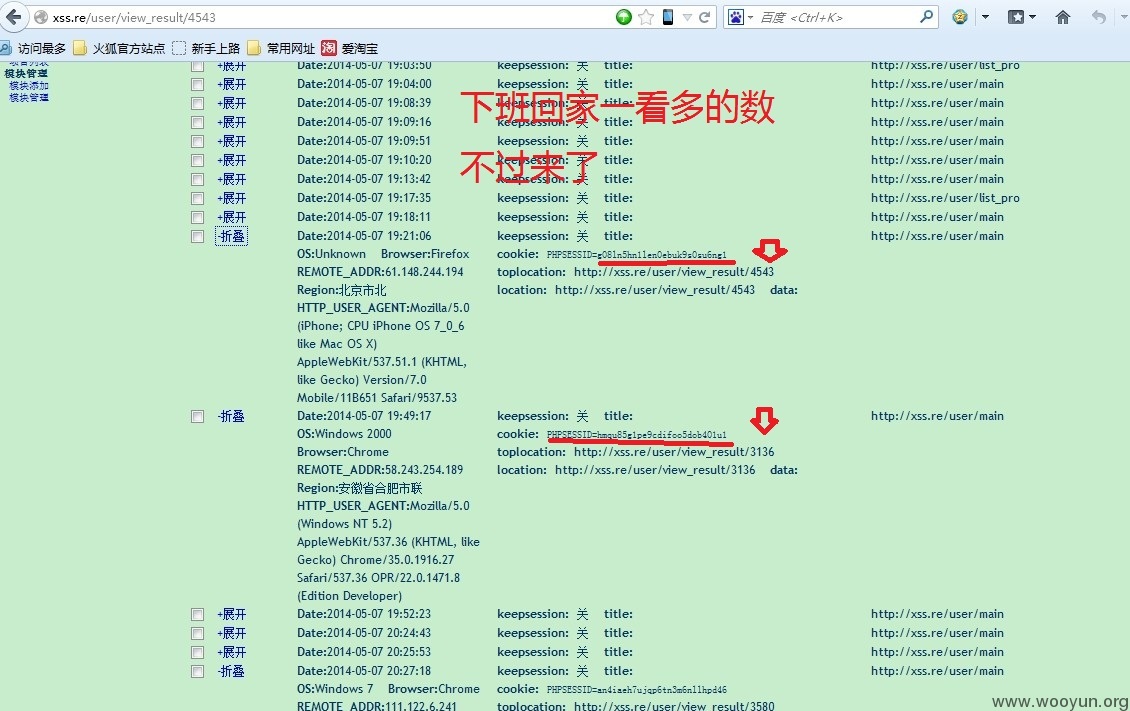
Task: Click the Baidu paw search engine icon
Action: click(735, 17)
